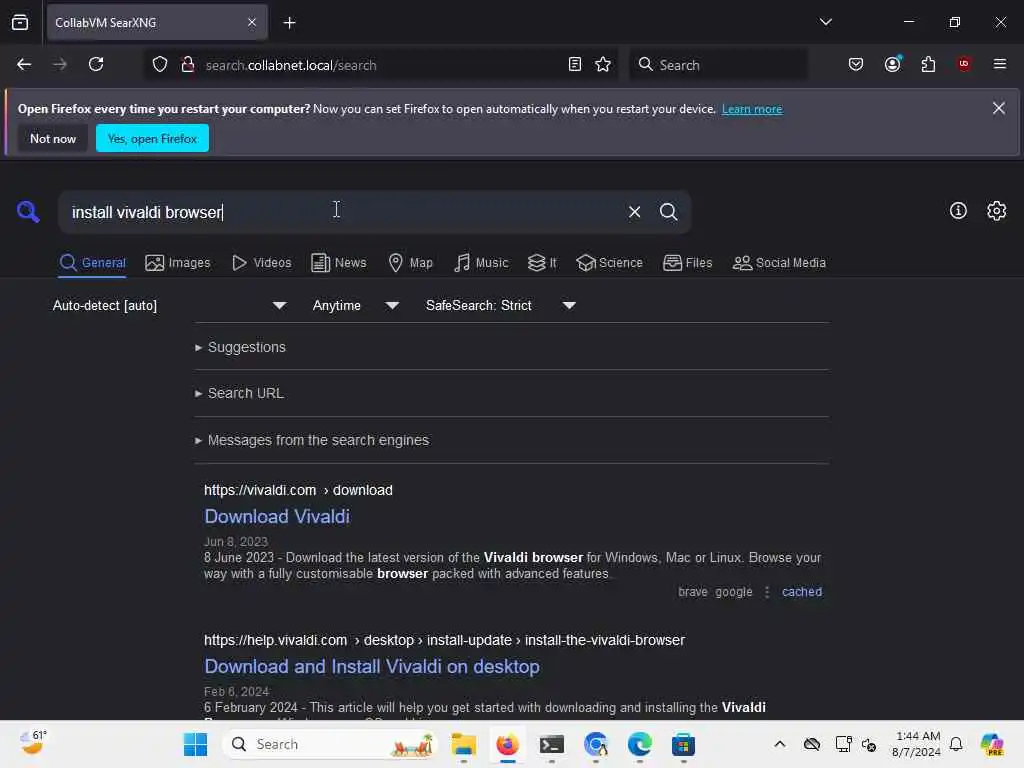1024x768 pixels.
Task: Open the Firefox hamburger menu
Action: [x=1000, y=64]
